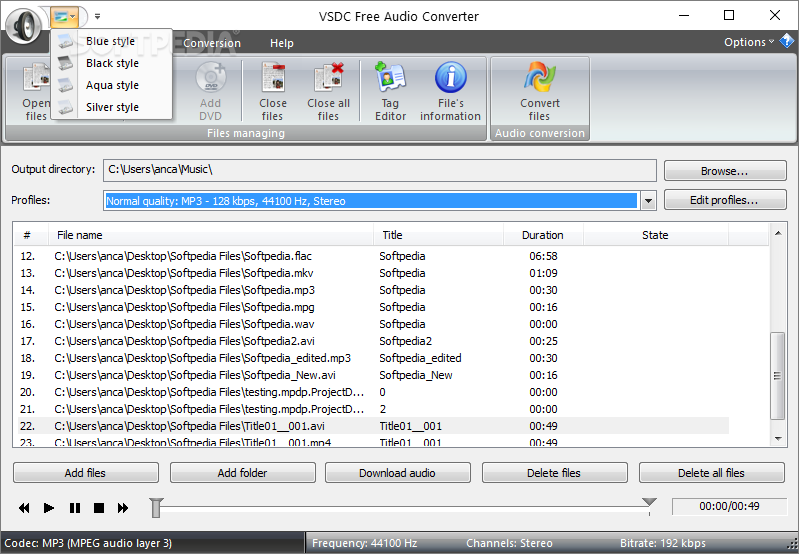Click the Download audio button
This screenshot has width=799, height=554.
[397, 473]
